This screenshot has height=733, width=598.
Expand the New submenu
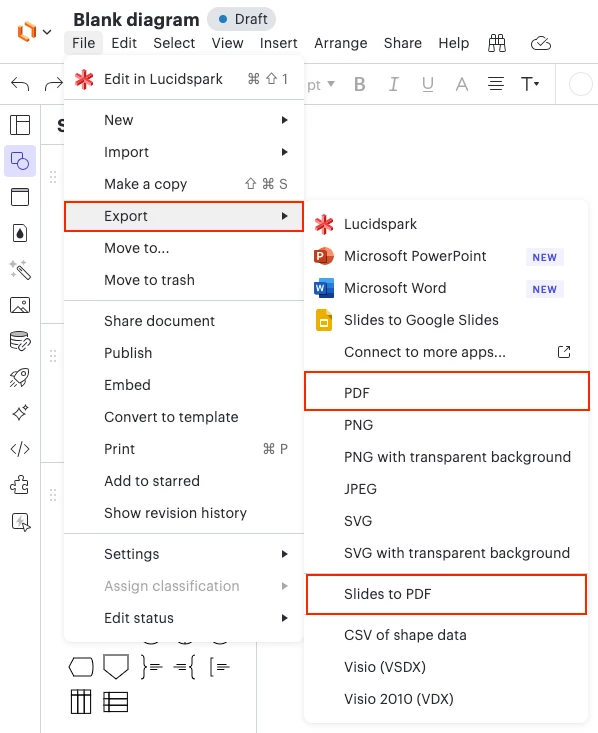(184, 120)
